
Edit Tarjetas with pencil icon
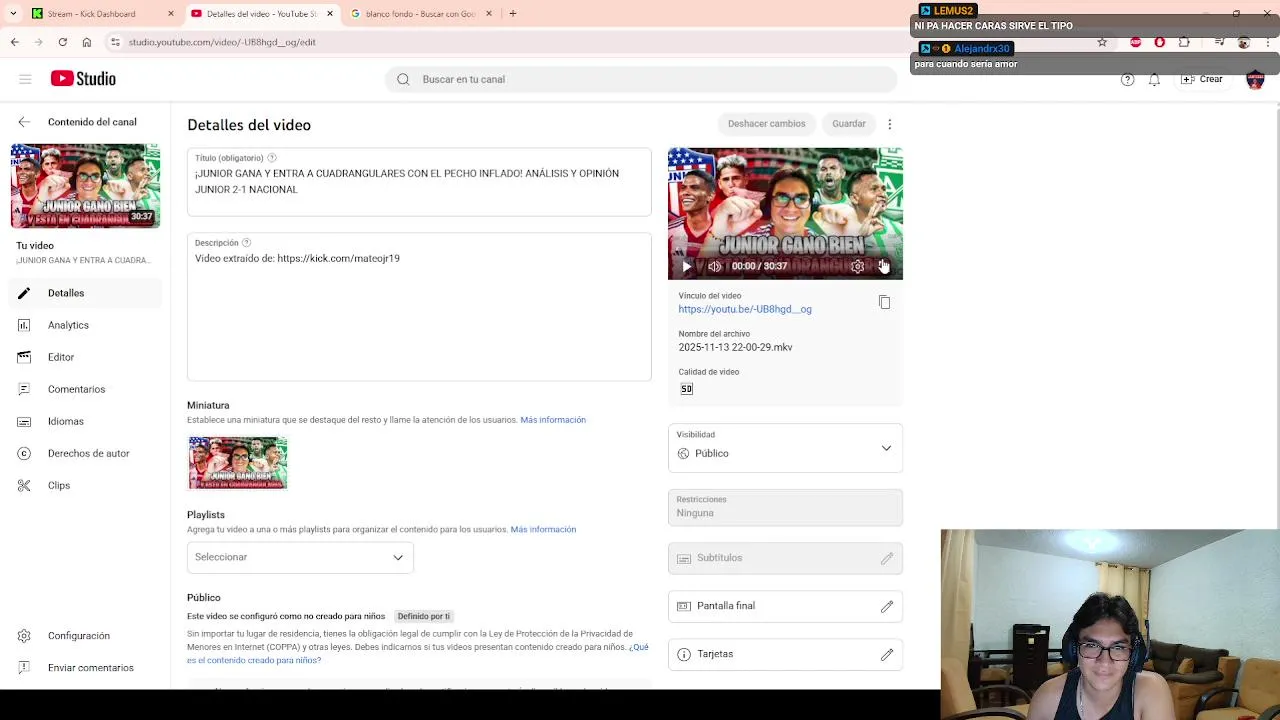[886, 654]
